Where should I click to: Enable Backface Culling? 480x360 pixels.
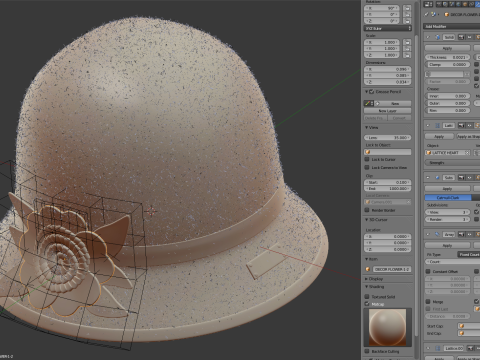(x=367, y=351)
